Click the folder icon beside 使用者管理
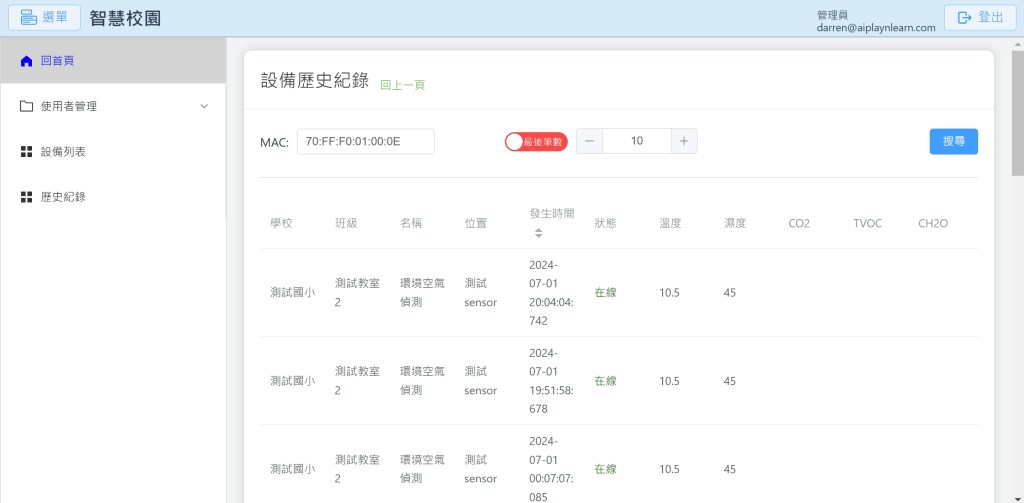The height and width of the screenshot is (503, 1024). pyautogui.click(x=27, y=106)
